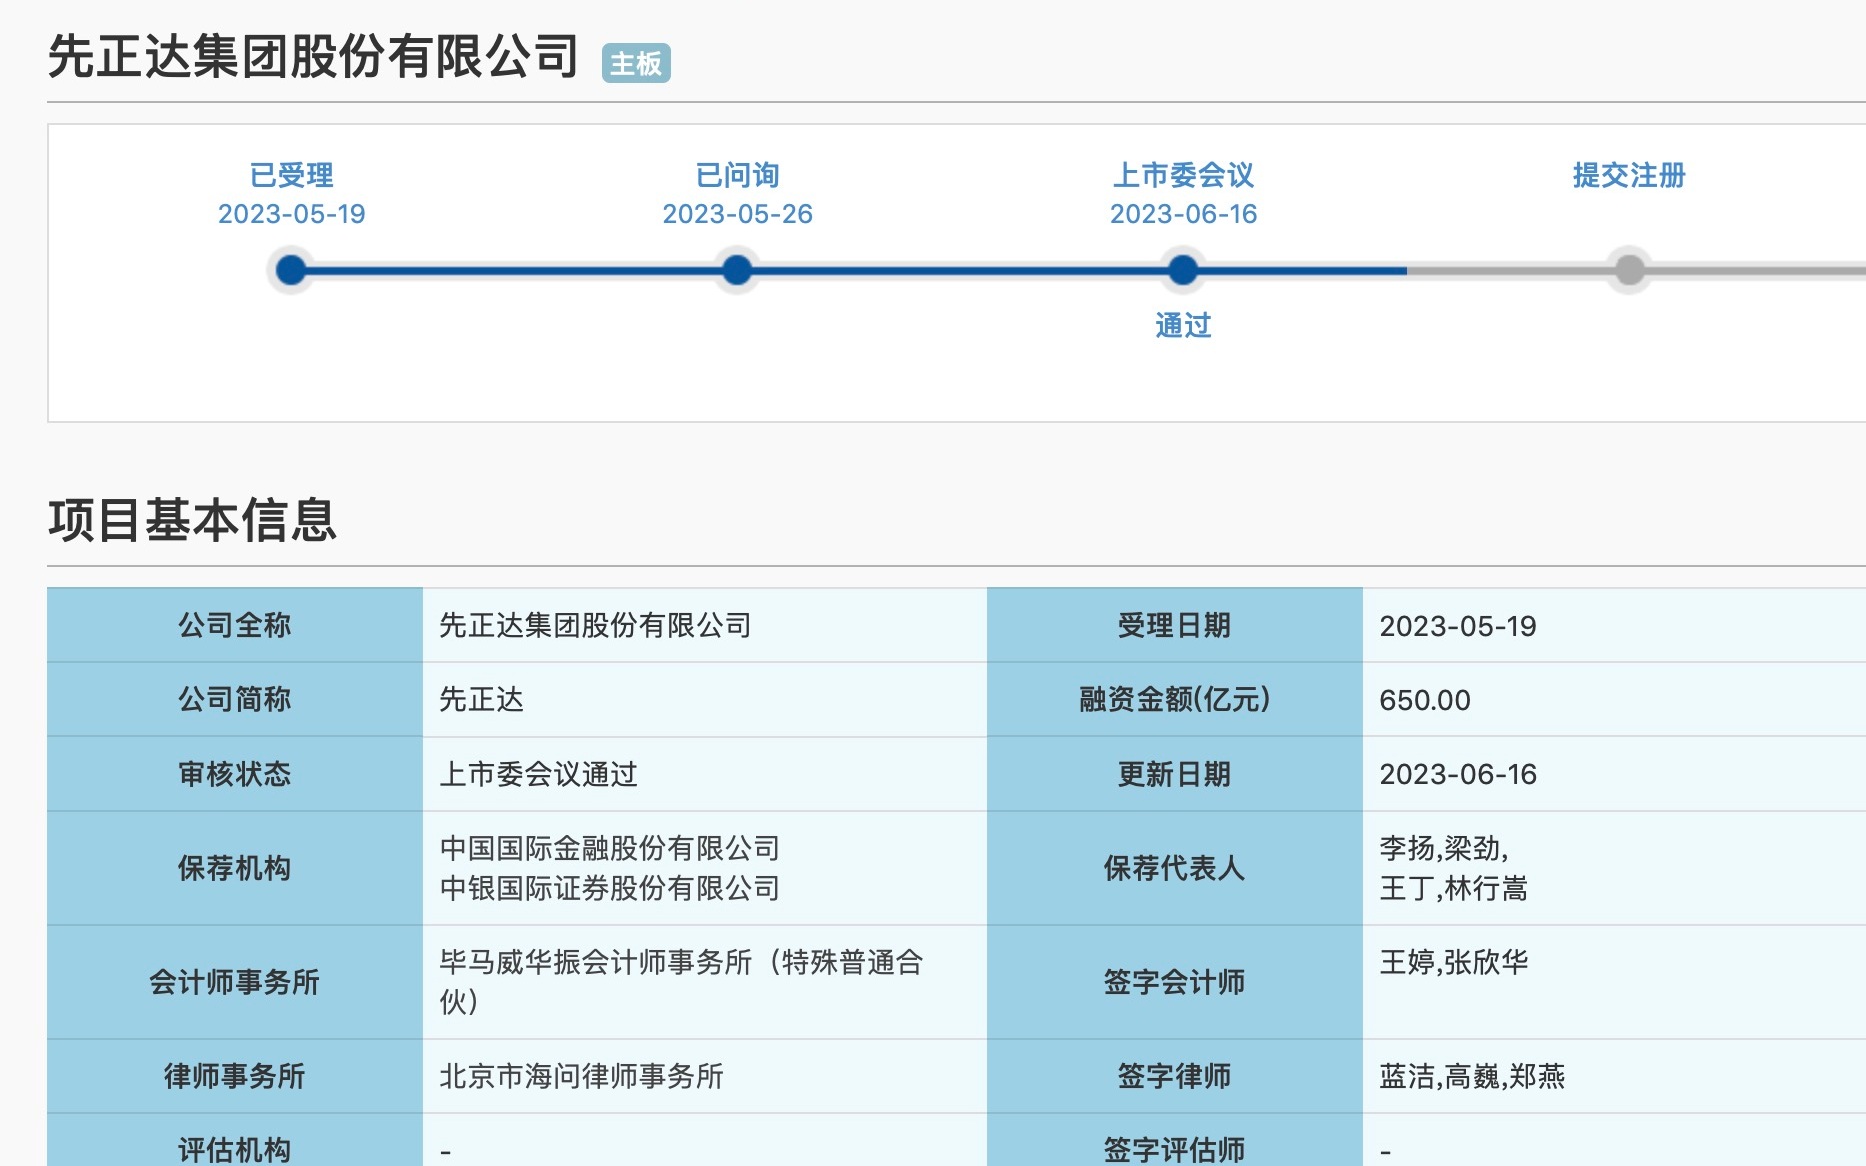The width and height of the screenshot is (1866, 1166).
Task: Click the 650.00 financing amount value
Action: 1424,700
